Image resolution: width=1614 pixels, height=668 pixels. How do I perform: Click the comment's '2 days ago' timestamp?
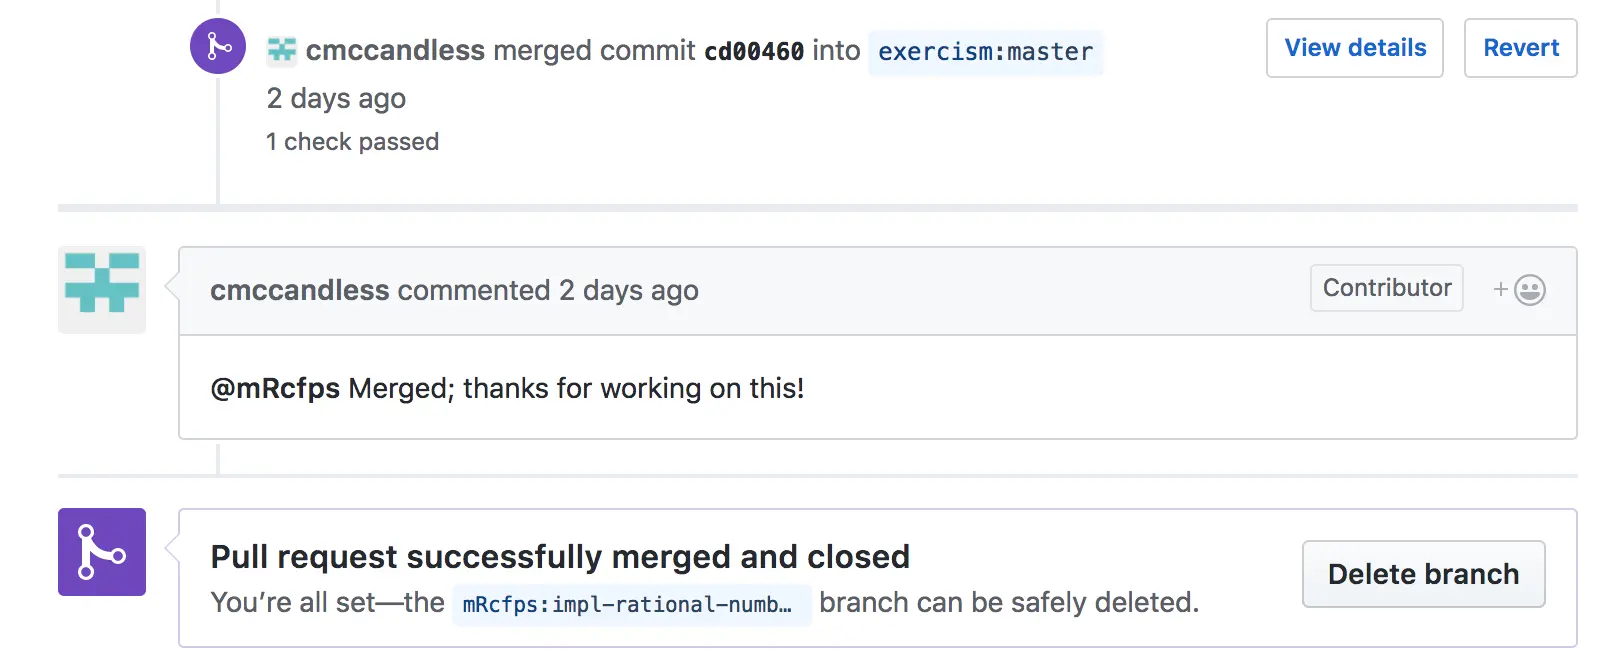(x=628, y=290)
